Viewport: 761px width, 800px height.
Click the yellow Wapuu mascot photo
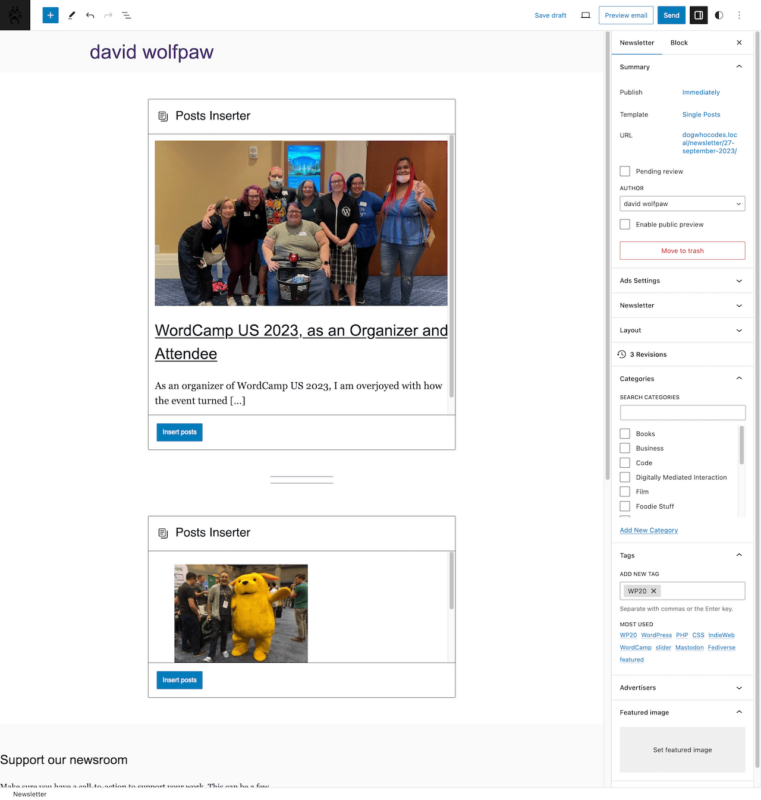[x=241, y=613]
